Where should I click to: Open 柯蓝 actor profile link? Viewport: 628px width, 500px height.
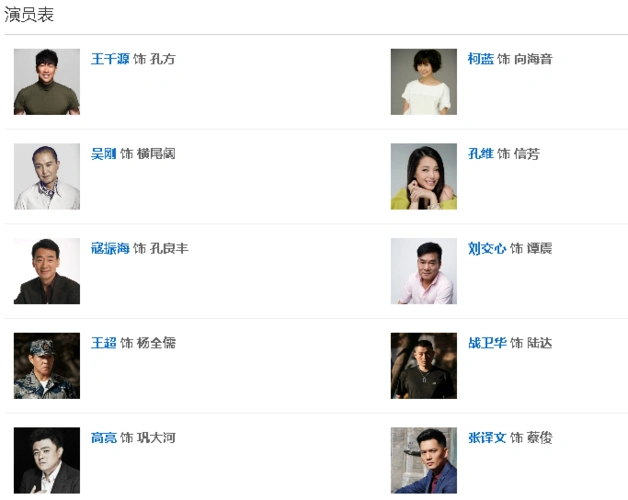click(x=480, y=59)
